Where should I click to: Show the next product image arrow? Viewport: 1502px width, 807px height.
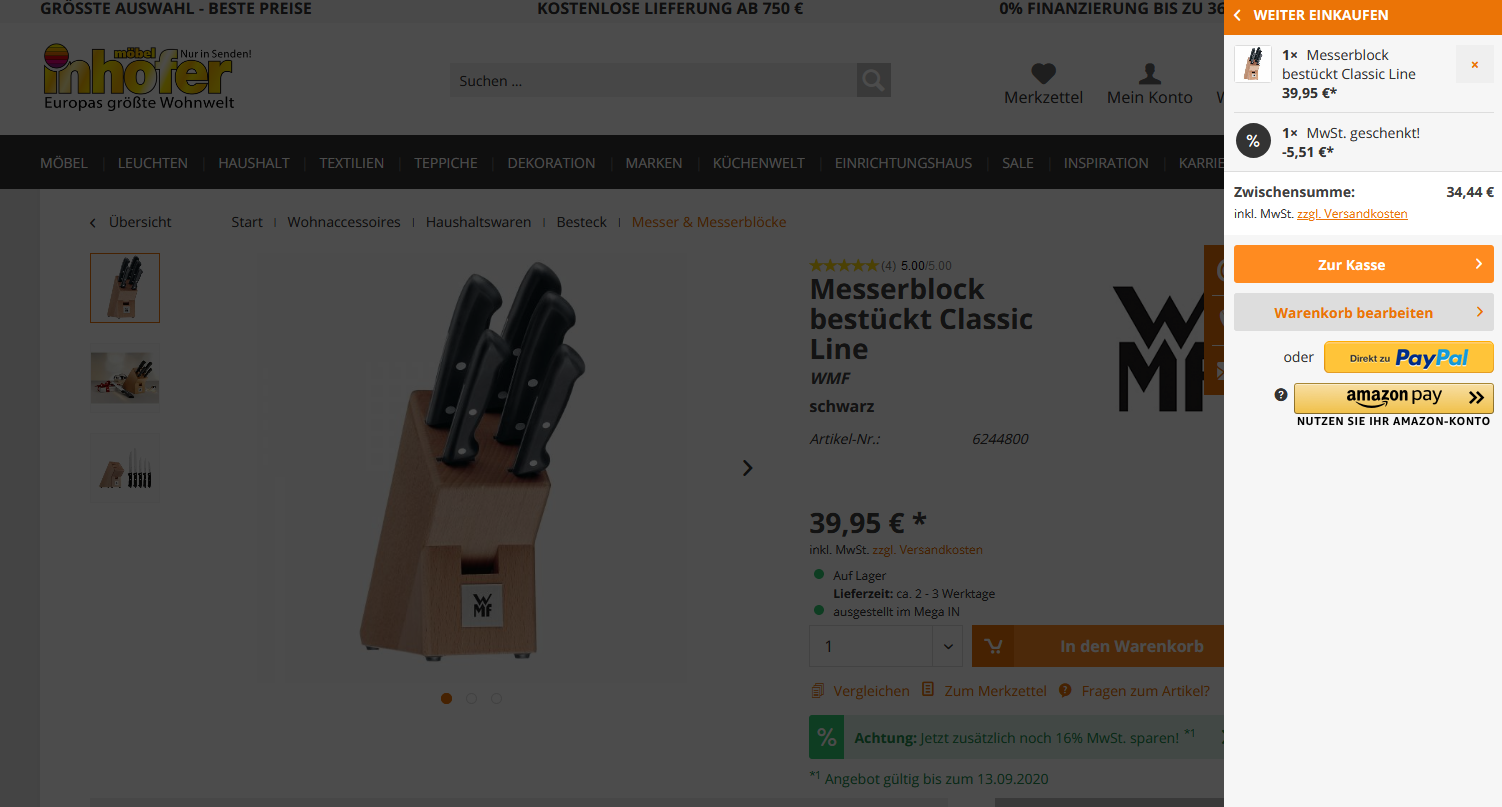coord(747,468)
